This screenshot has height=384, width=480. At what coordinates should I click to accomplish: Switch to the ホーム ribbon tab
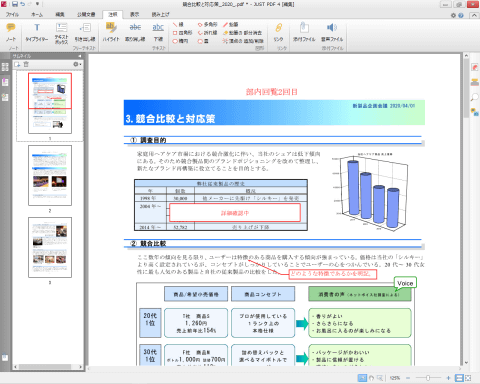(37, 14)
